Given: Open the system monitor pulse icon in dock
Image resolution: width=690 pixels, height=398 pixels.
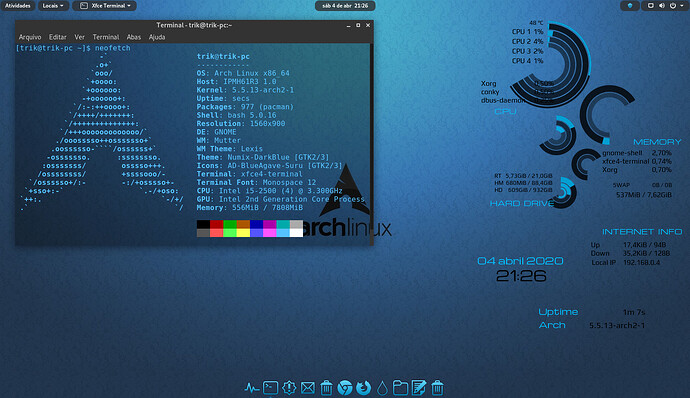Looking at the screenshot, I should point(251,388).
